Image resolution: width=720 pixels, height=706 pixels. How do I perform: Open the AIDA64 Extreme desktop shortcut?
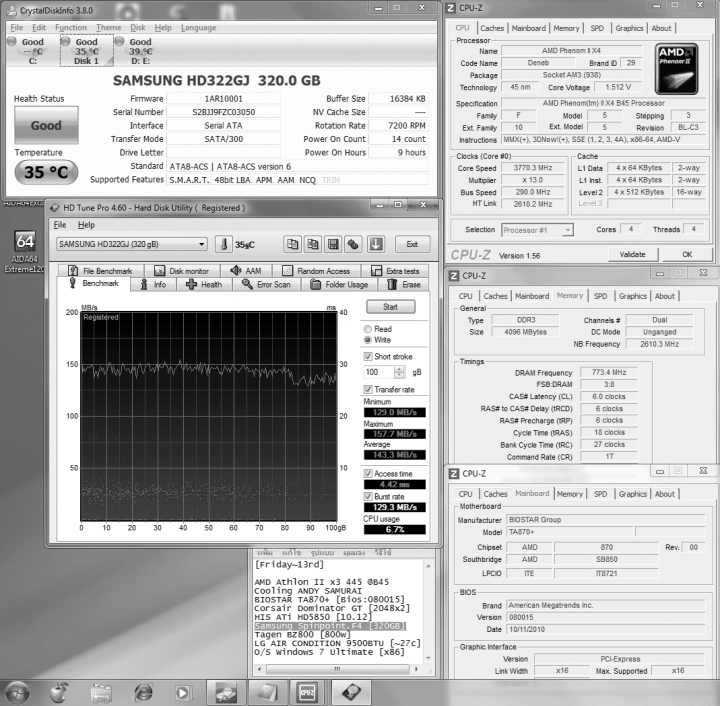click(25, 252)
